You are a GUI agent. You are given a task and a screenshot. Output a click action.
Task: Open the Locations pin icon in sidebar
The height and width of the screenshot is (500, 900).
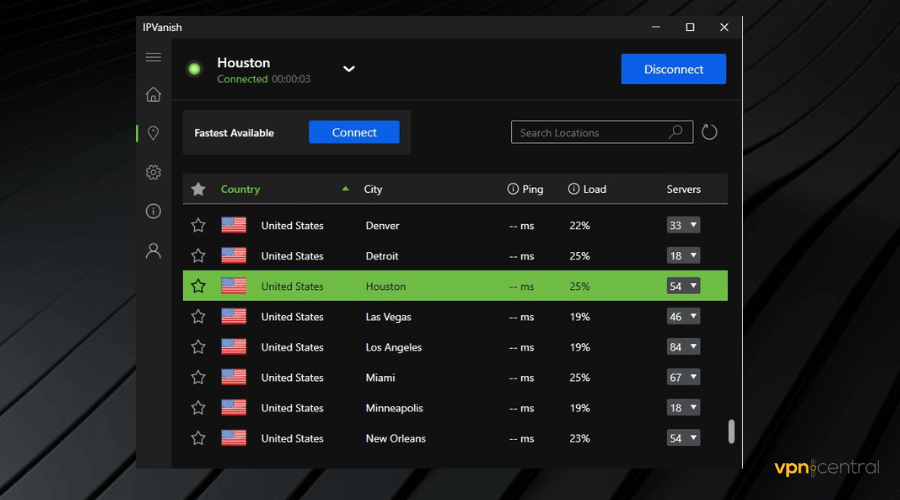(x=153, y=133)
